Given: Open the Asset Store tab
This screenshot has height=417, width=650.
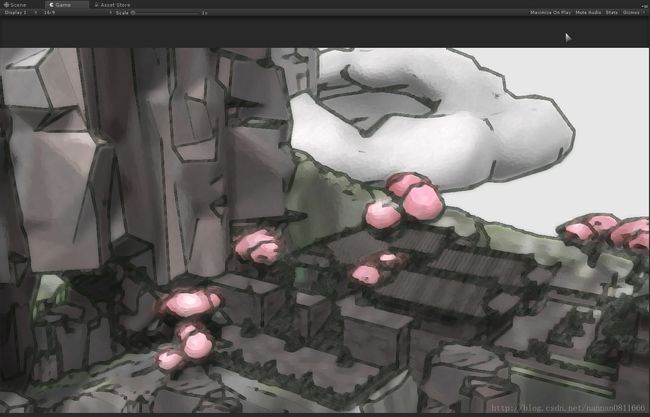Looking at the screenshot, I should pyautogui.click(x=112, y=5).
